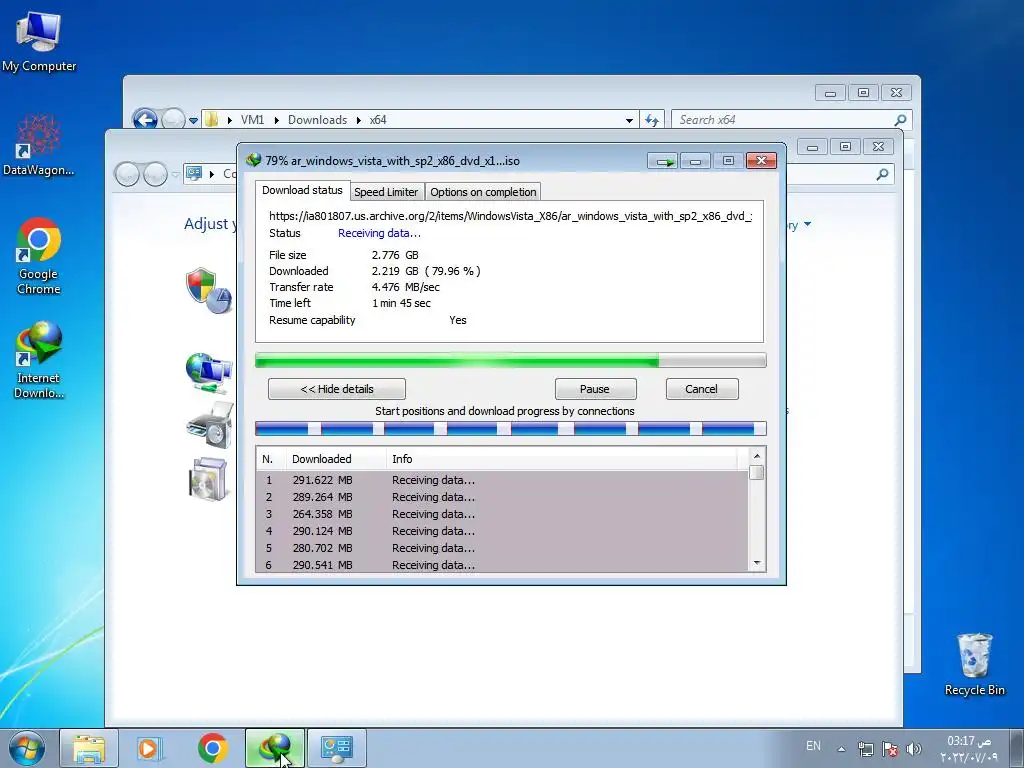Click Show desktop strip at taskbar end

pyautogui.click(x=1016, y=748)
